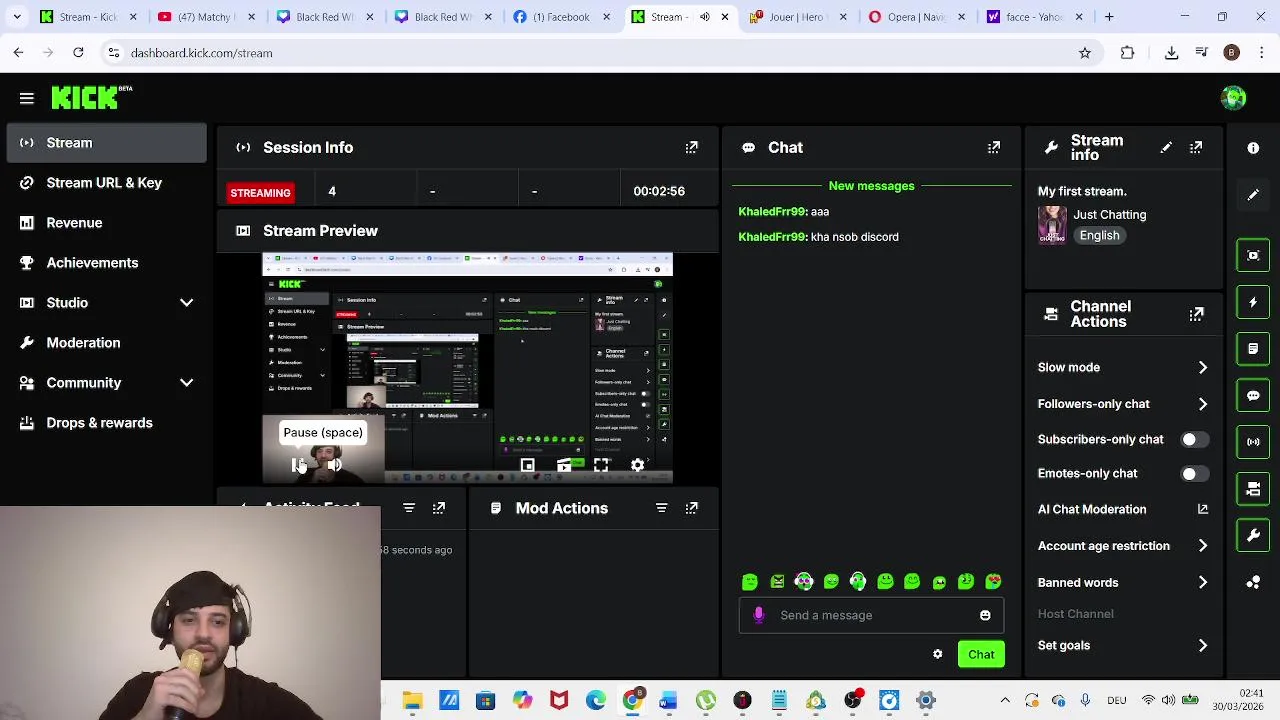Open Microsoft Edge from the taskbar

tap(595, 701)
